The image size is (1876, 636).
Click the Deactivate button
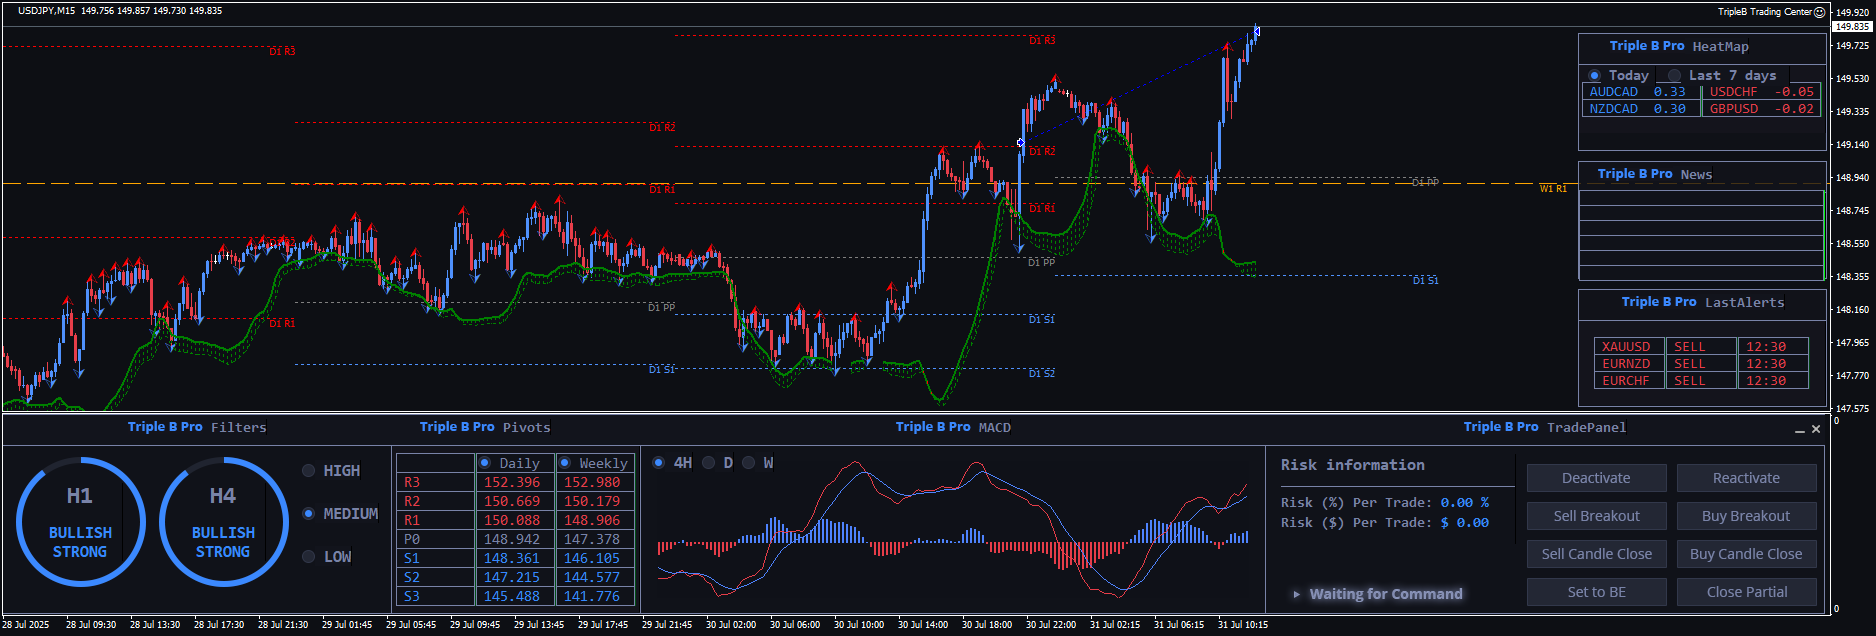click(x=1596, y=478)
